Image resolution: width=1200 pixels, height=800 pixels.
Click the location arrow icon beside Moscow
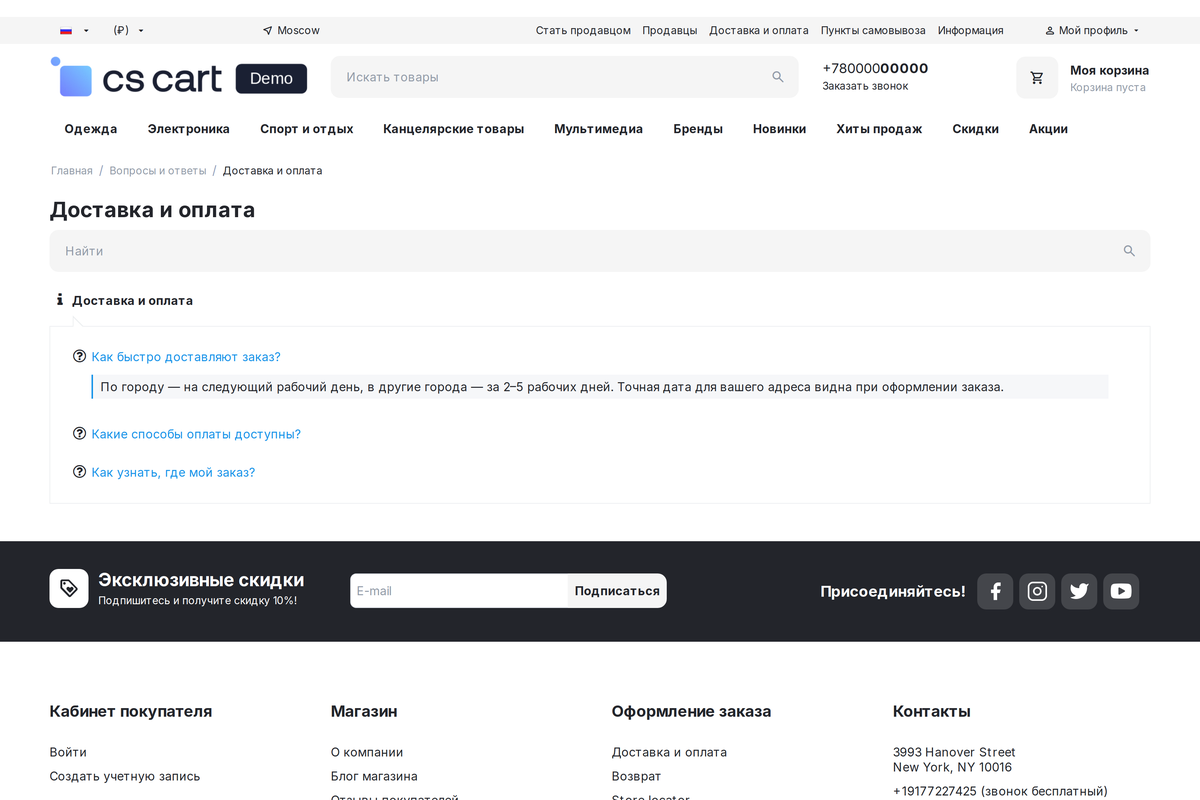coord(267,30)
